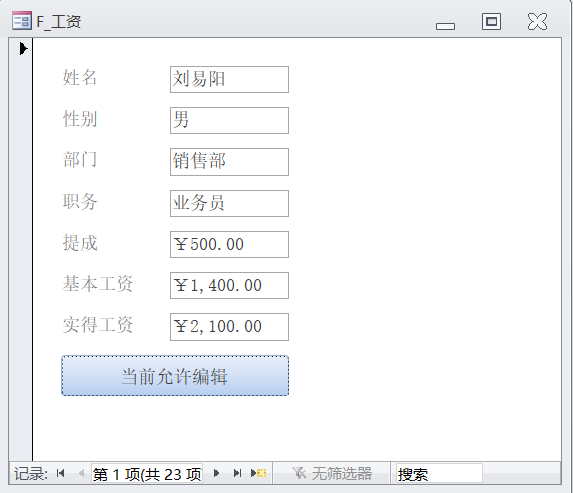Click the 部门 field showing 销售部
This screenshot has height=493, width=573.
pyautogui.click(x=229, y=162)
